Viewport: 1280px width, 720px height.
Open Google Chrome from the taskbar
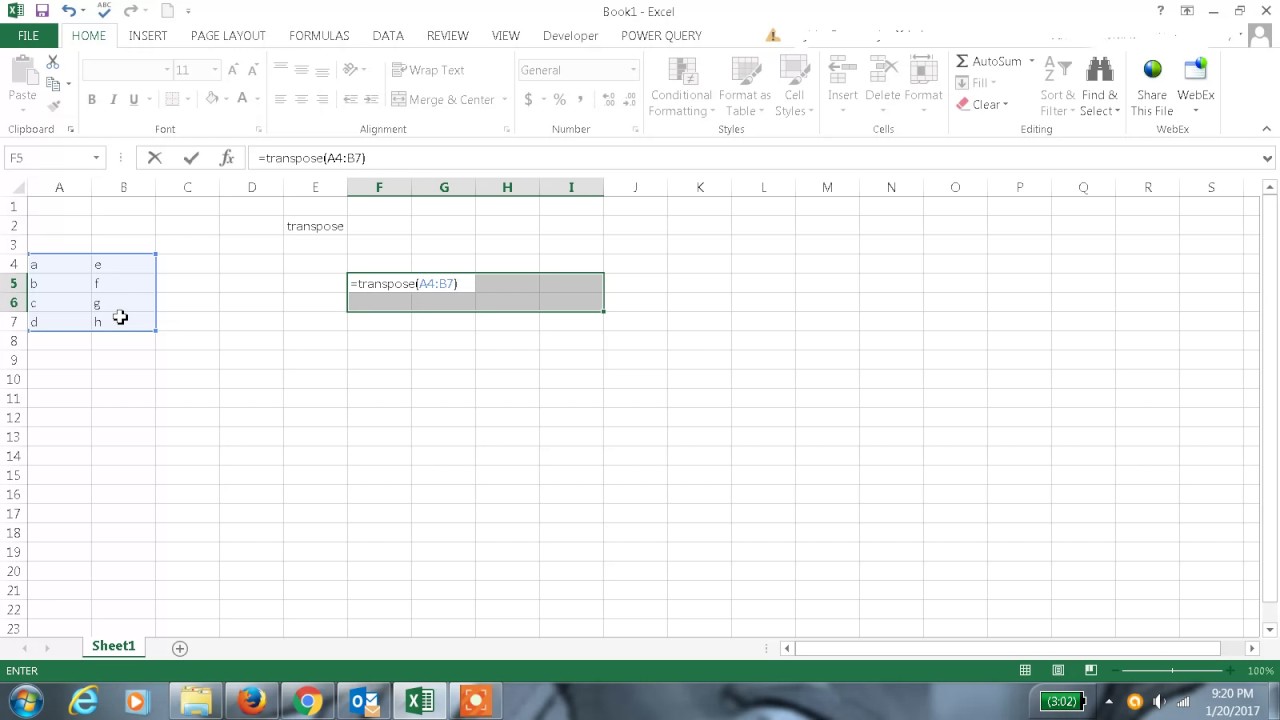(x=308, y=701)
